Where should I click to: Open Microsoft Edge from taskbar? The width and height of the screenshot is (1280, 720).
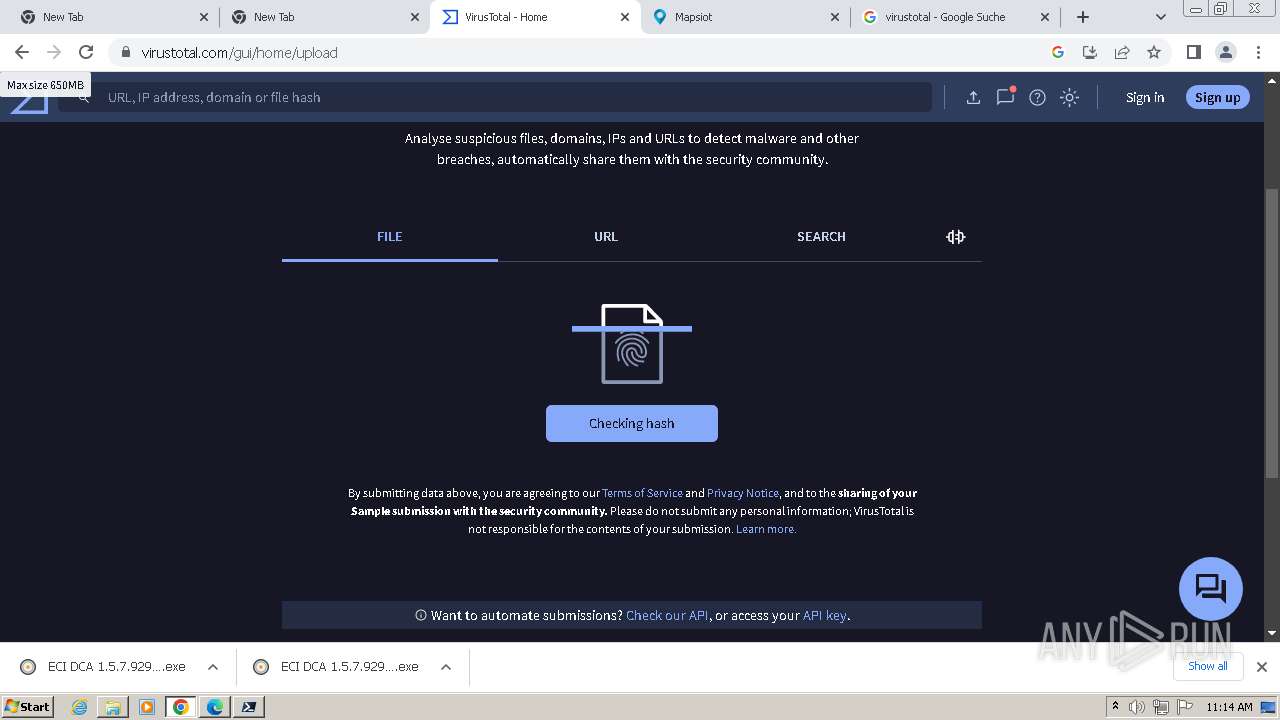click(215, 707)
